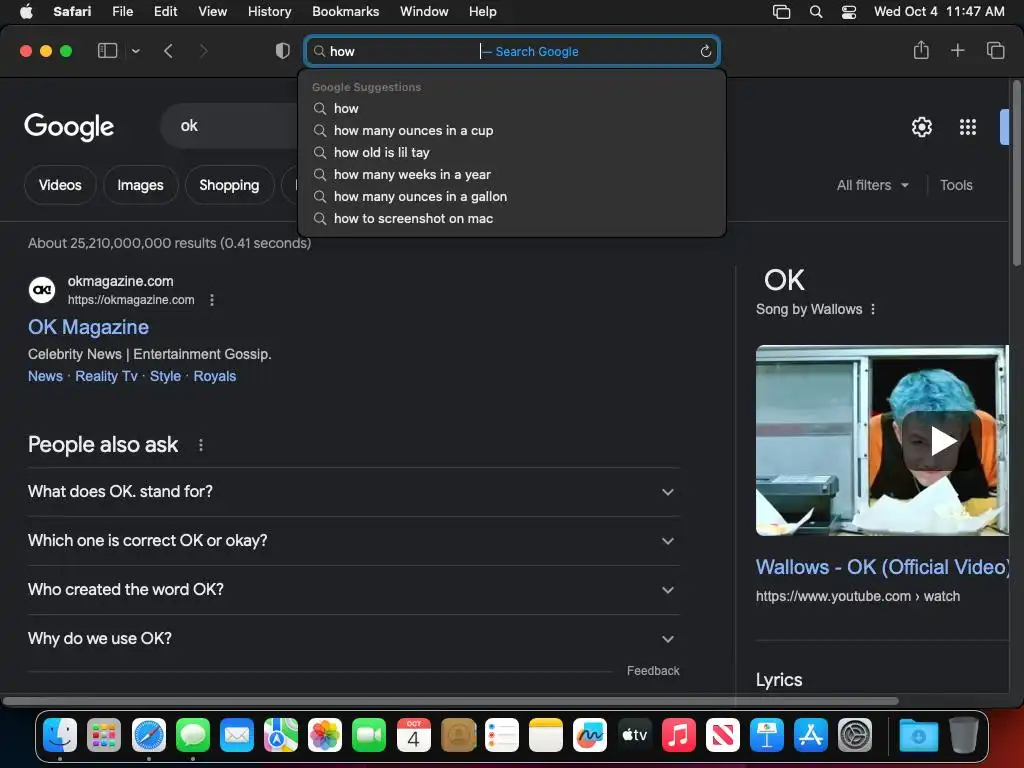Show tab overview
The width and height of the screenshot is (1024, 768).
tap(995, 50)
